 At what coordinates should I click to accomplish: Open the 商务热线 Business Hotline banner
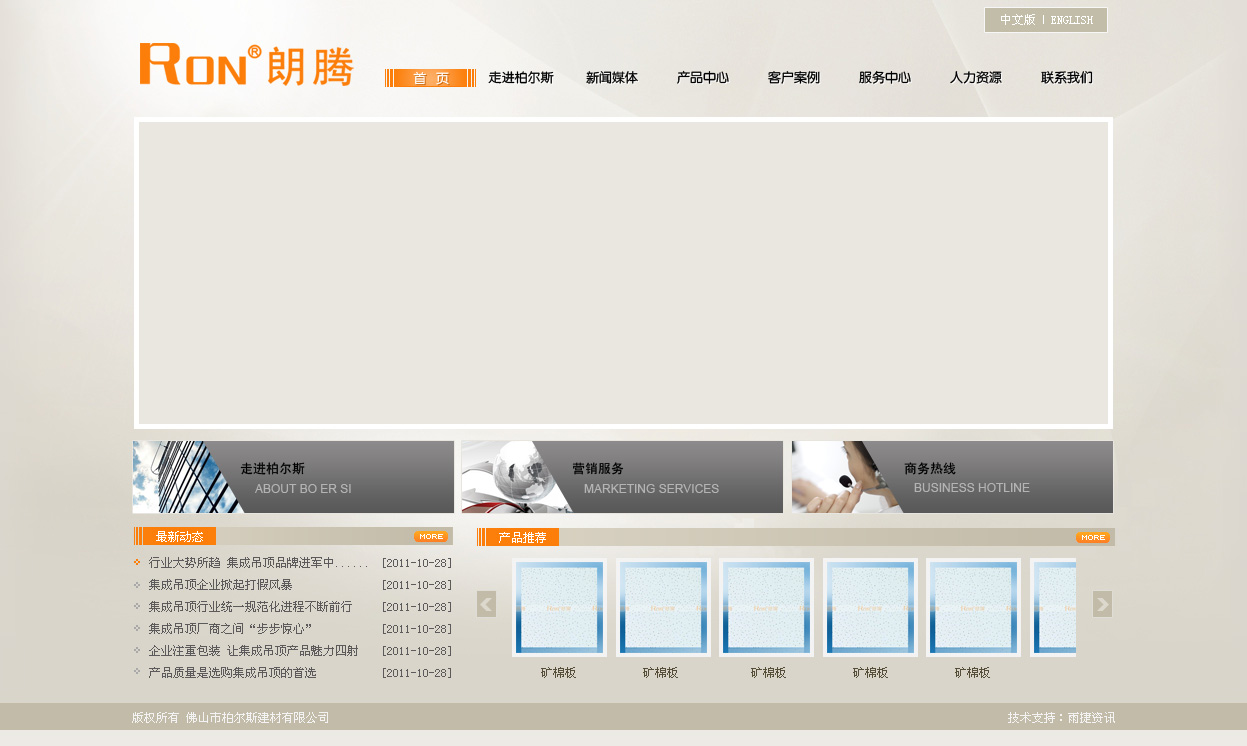(952, 477)
